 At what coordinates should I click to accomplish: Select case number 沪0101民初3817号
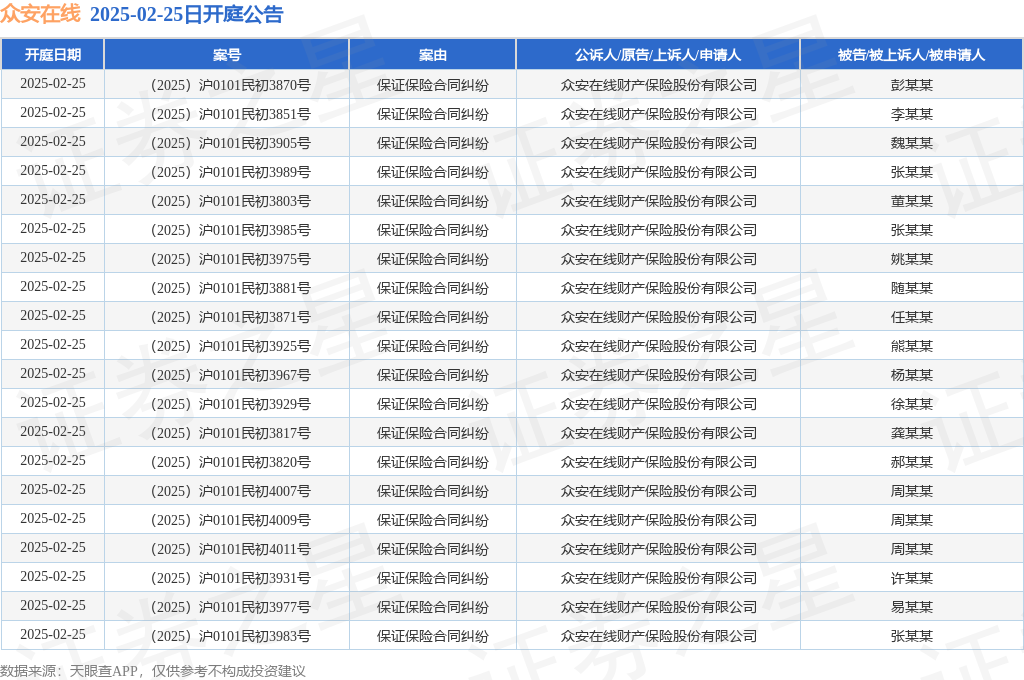pyautogui.click(x=231, y=433)
